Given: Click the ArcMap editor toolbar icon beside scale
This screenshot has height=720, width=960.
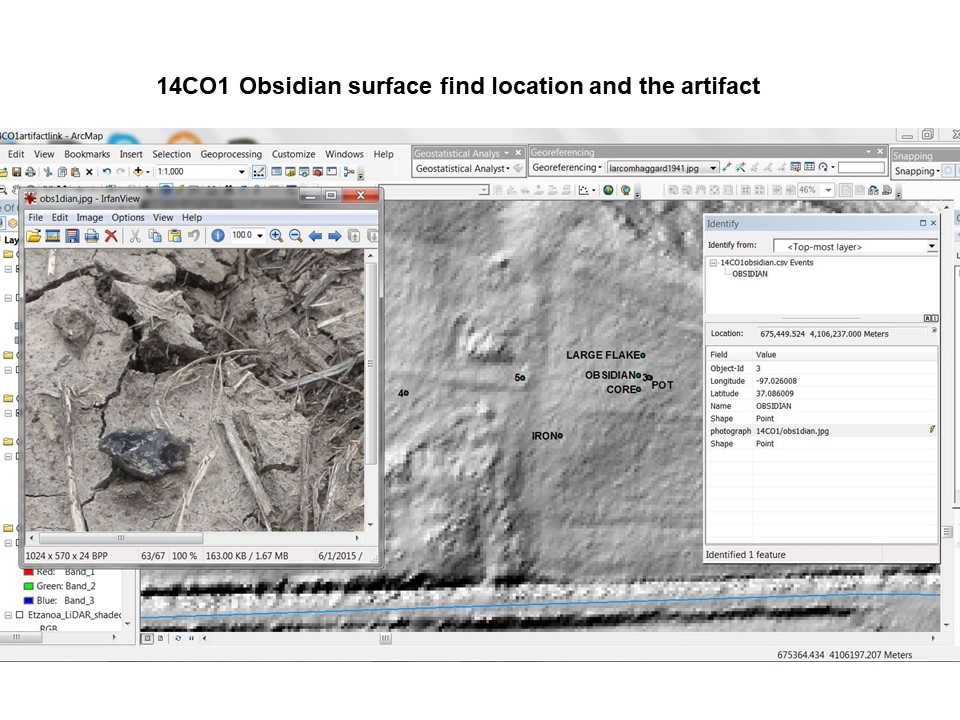Looking at the screenshot, I should point(259,172).
